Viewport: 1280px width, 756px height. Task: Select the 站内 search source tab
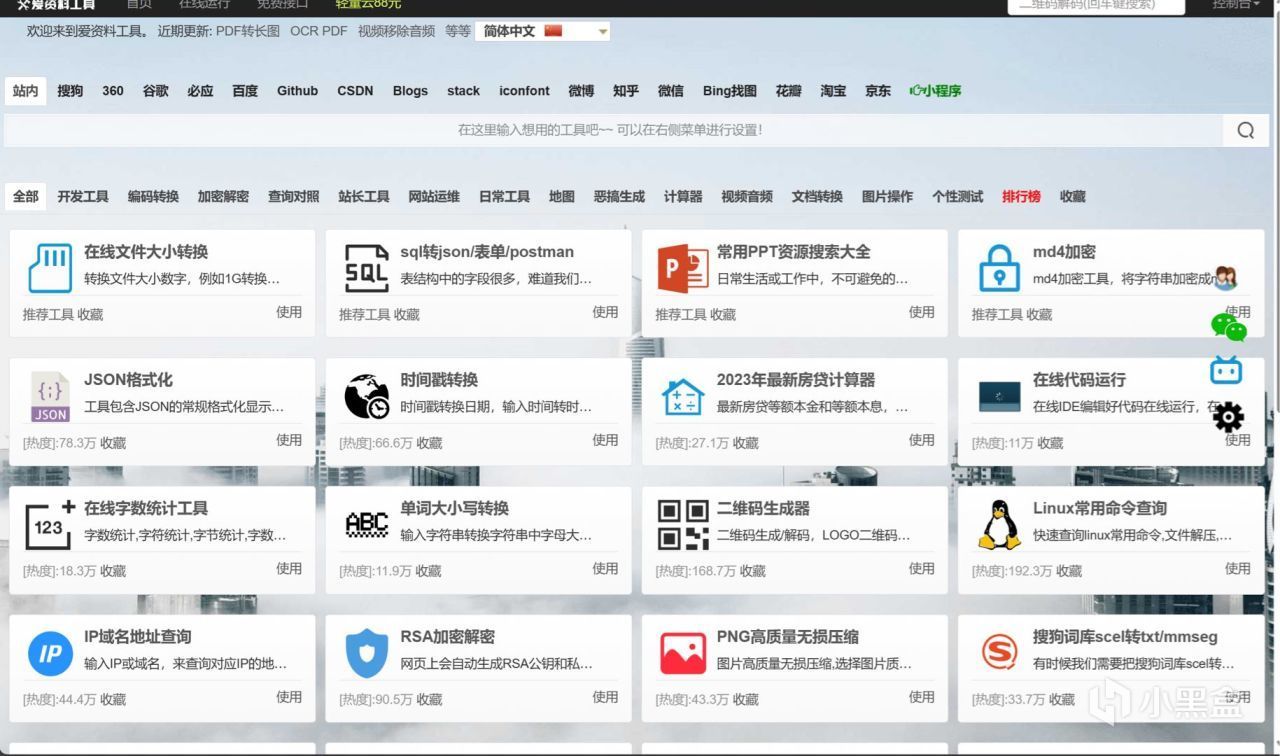click(26, 90)
